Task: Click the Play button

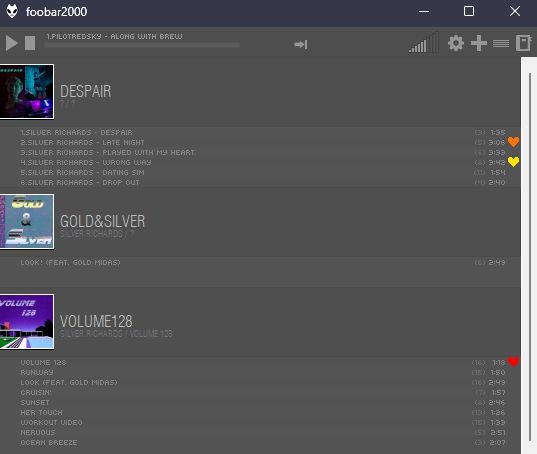Action: 12,43
